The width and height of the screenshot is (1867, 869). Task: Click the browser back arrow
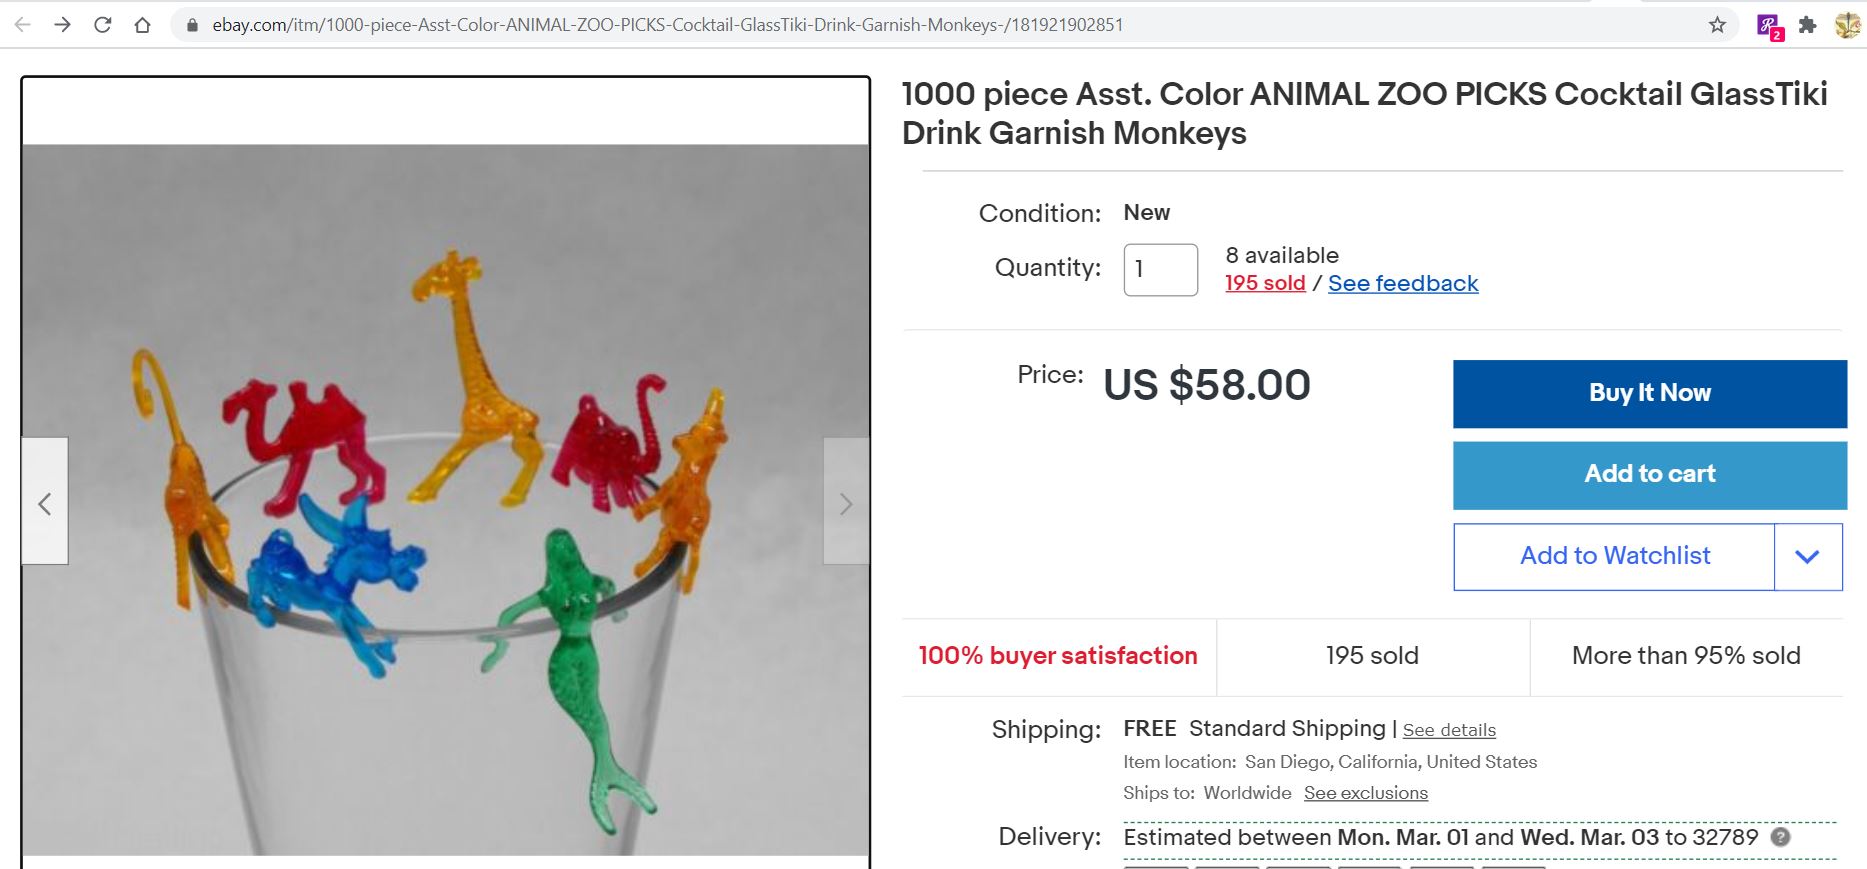(x=22, y=25)
